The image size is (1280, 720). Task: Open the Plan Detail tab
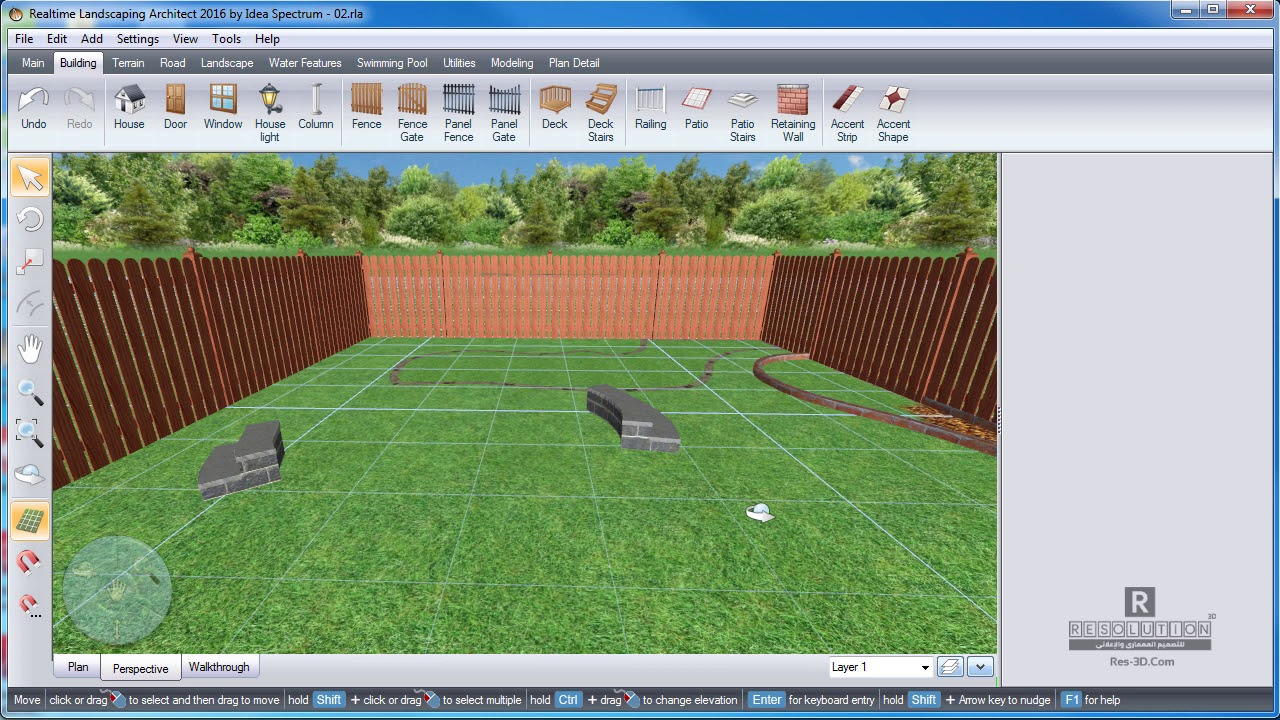(574, 63)
